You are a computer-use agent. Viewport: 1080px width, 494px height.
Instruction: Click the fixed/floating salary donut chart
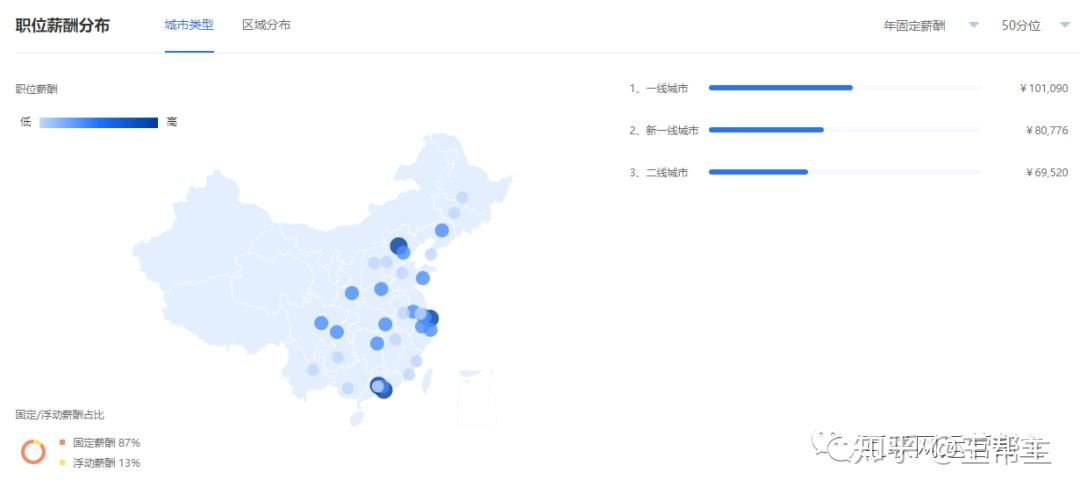pyautogui.click(x=33, y=452)
